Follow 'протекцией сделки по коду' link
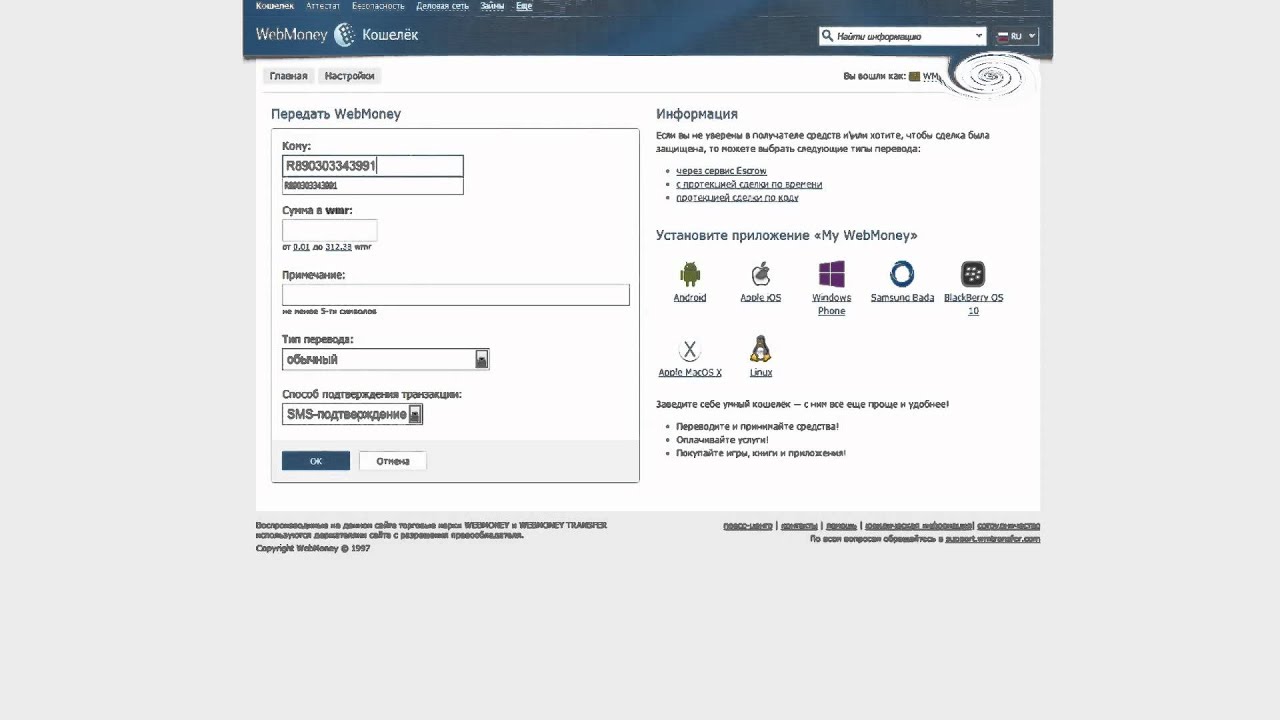Screen dimensions: 1280x720 737,197
